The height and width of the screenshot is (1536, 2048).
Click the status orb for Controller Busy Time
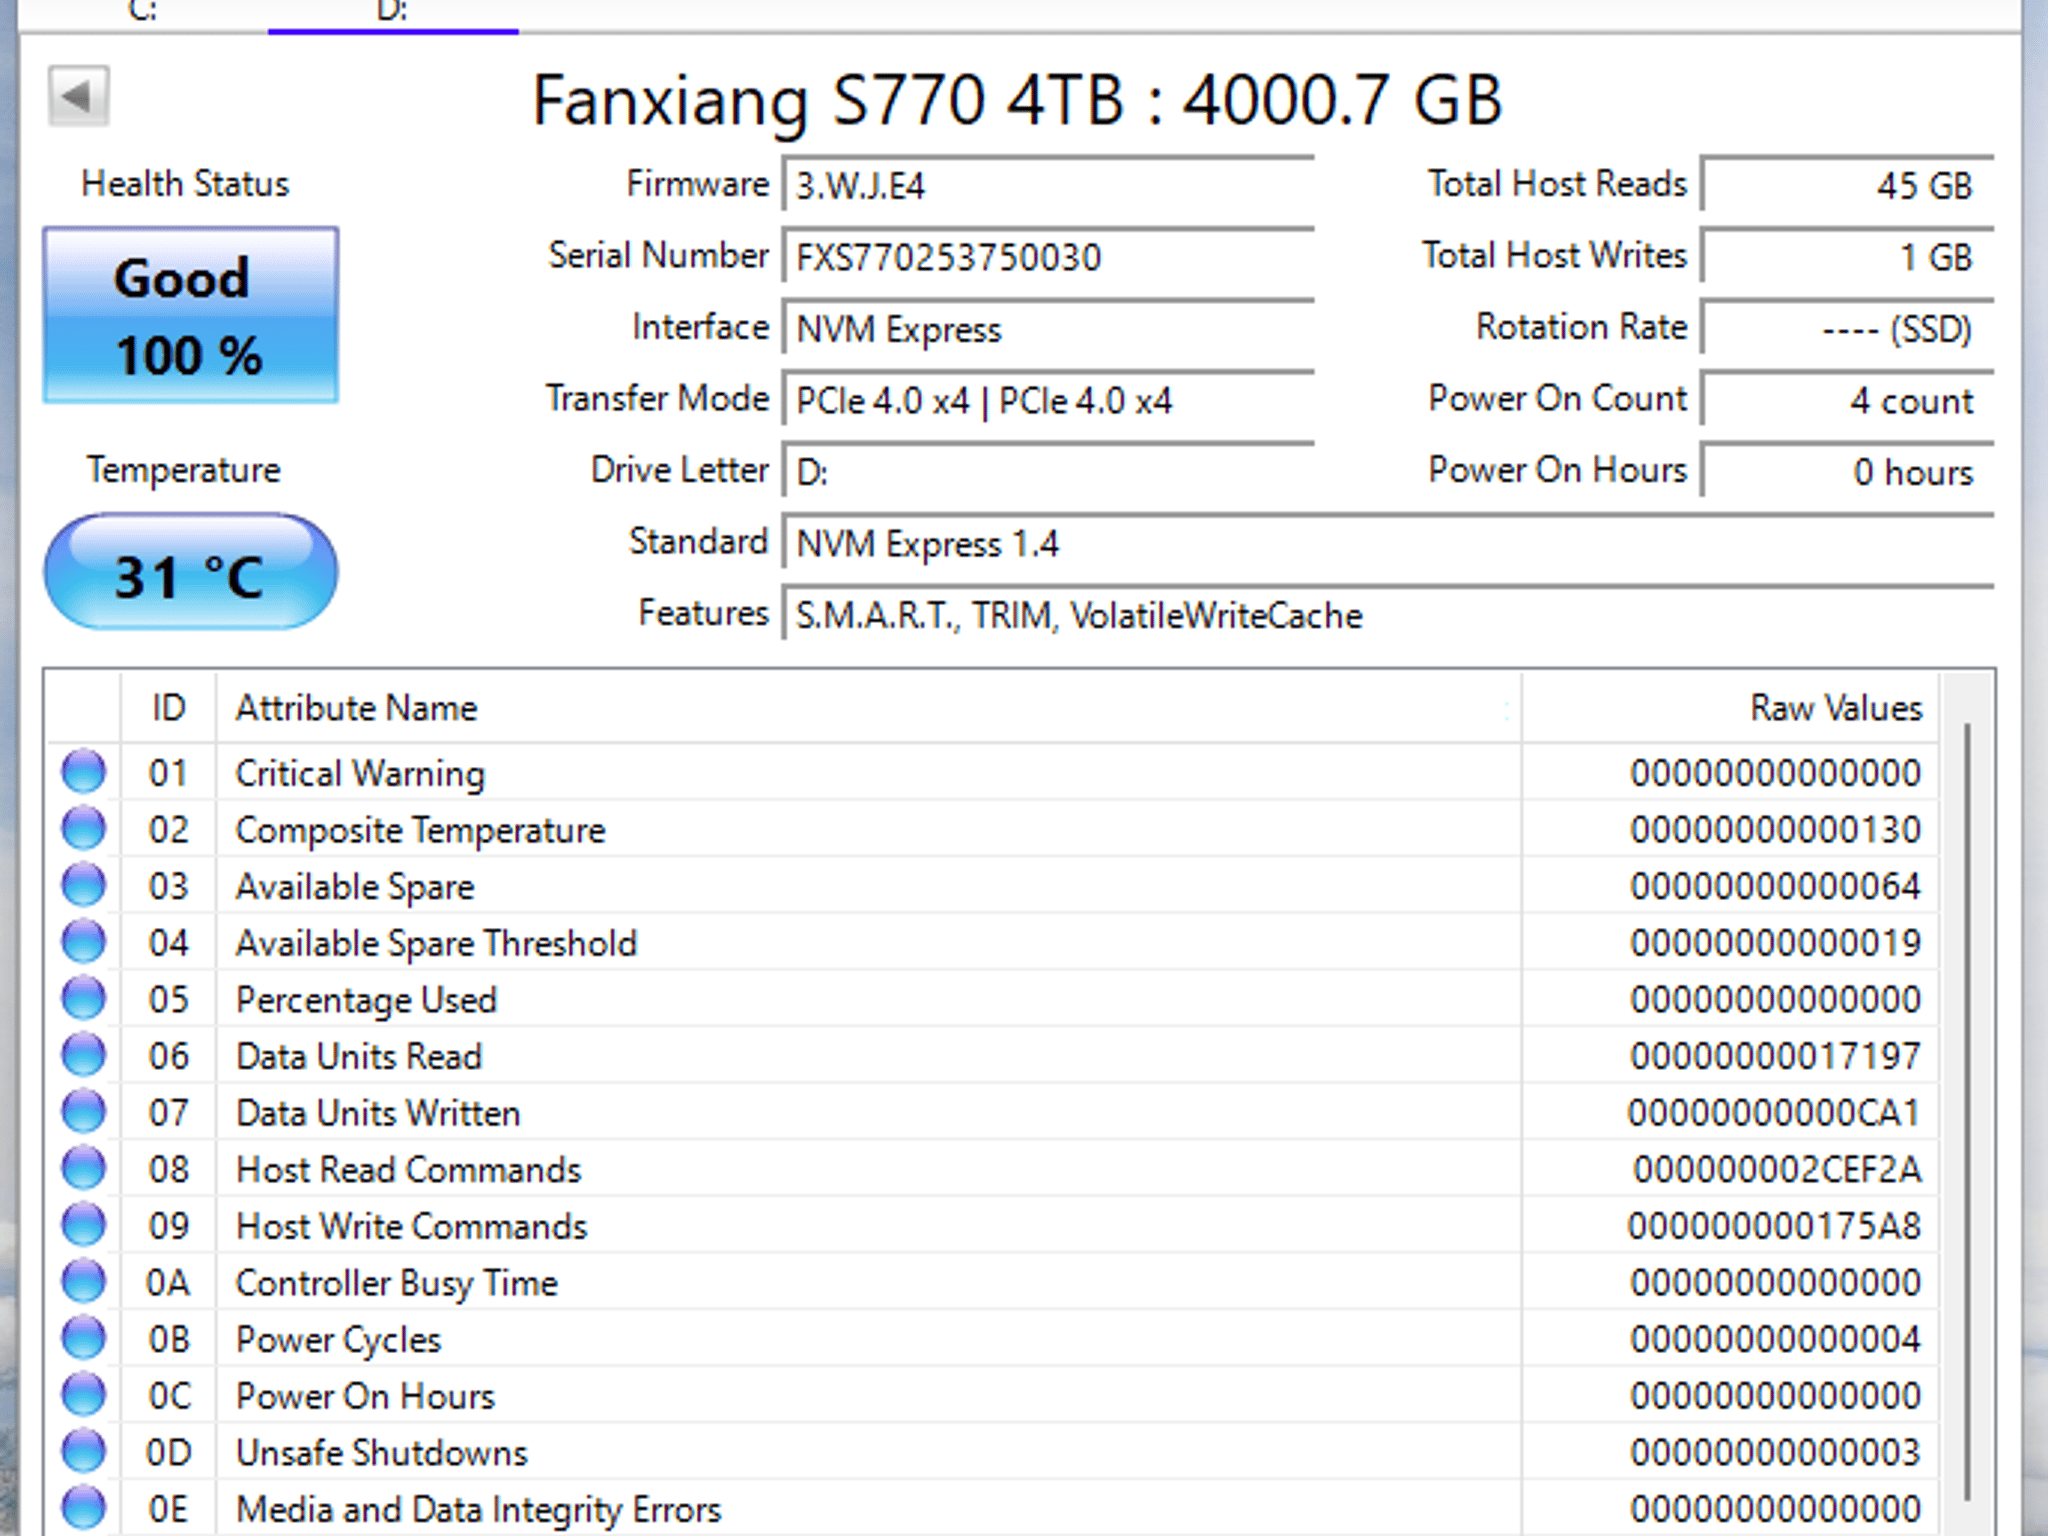pyautogui.click(x=83, y=1282)
